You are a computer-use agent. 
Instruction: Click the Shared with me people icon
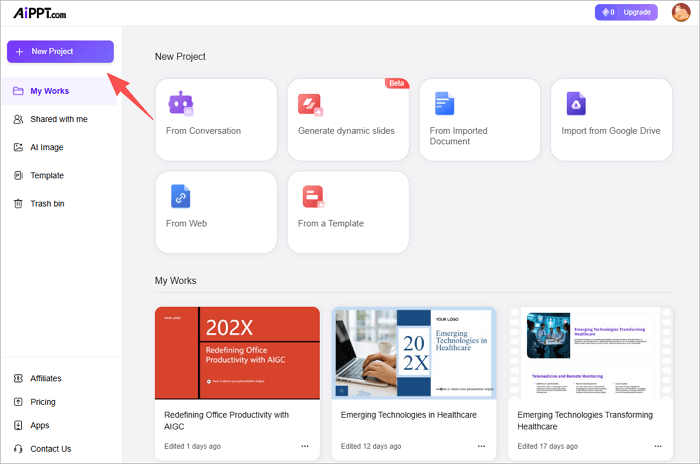coord(18,119)
